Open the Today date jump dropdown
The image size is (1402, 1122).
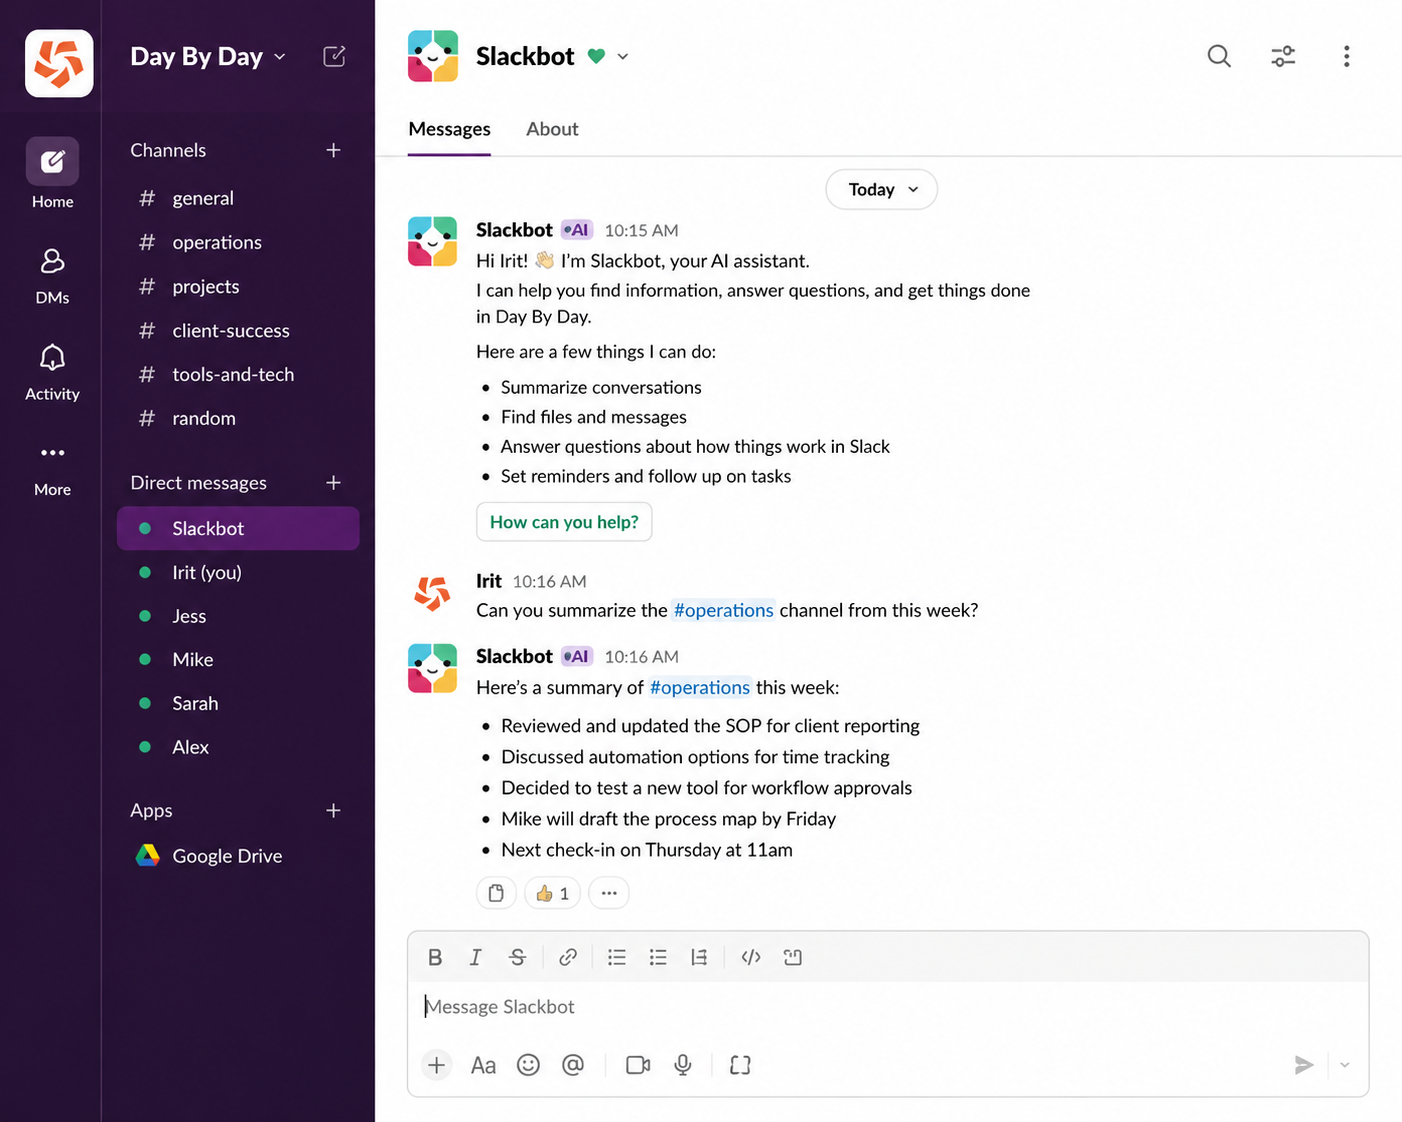(881, 190)
